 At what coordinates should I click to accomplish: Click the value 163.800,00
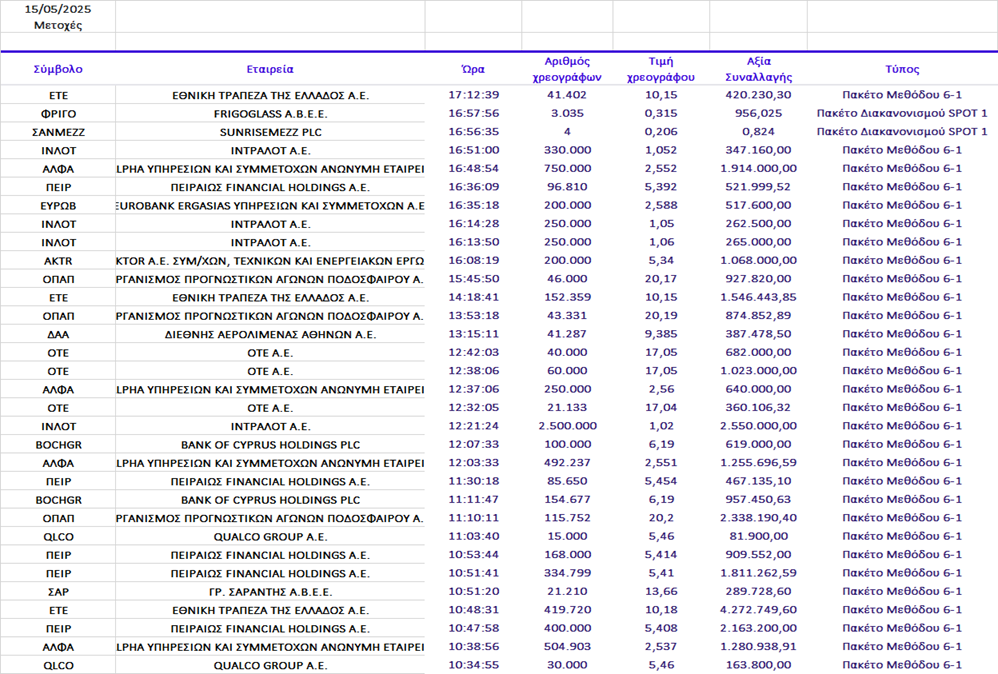pyautogui.click(x=759, y=666)
